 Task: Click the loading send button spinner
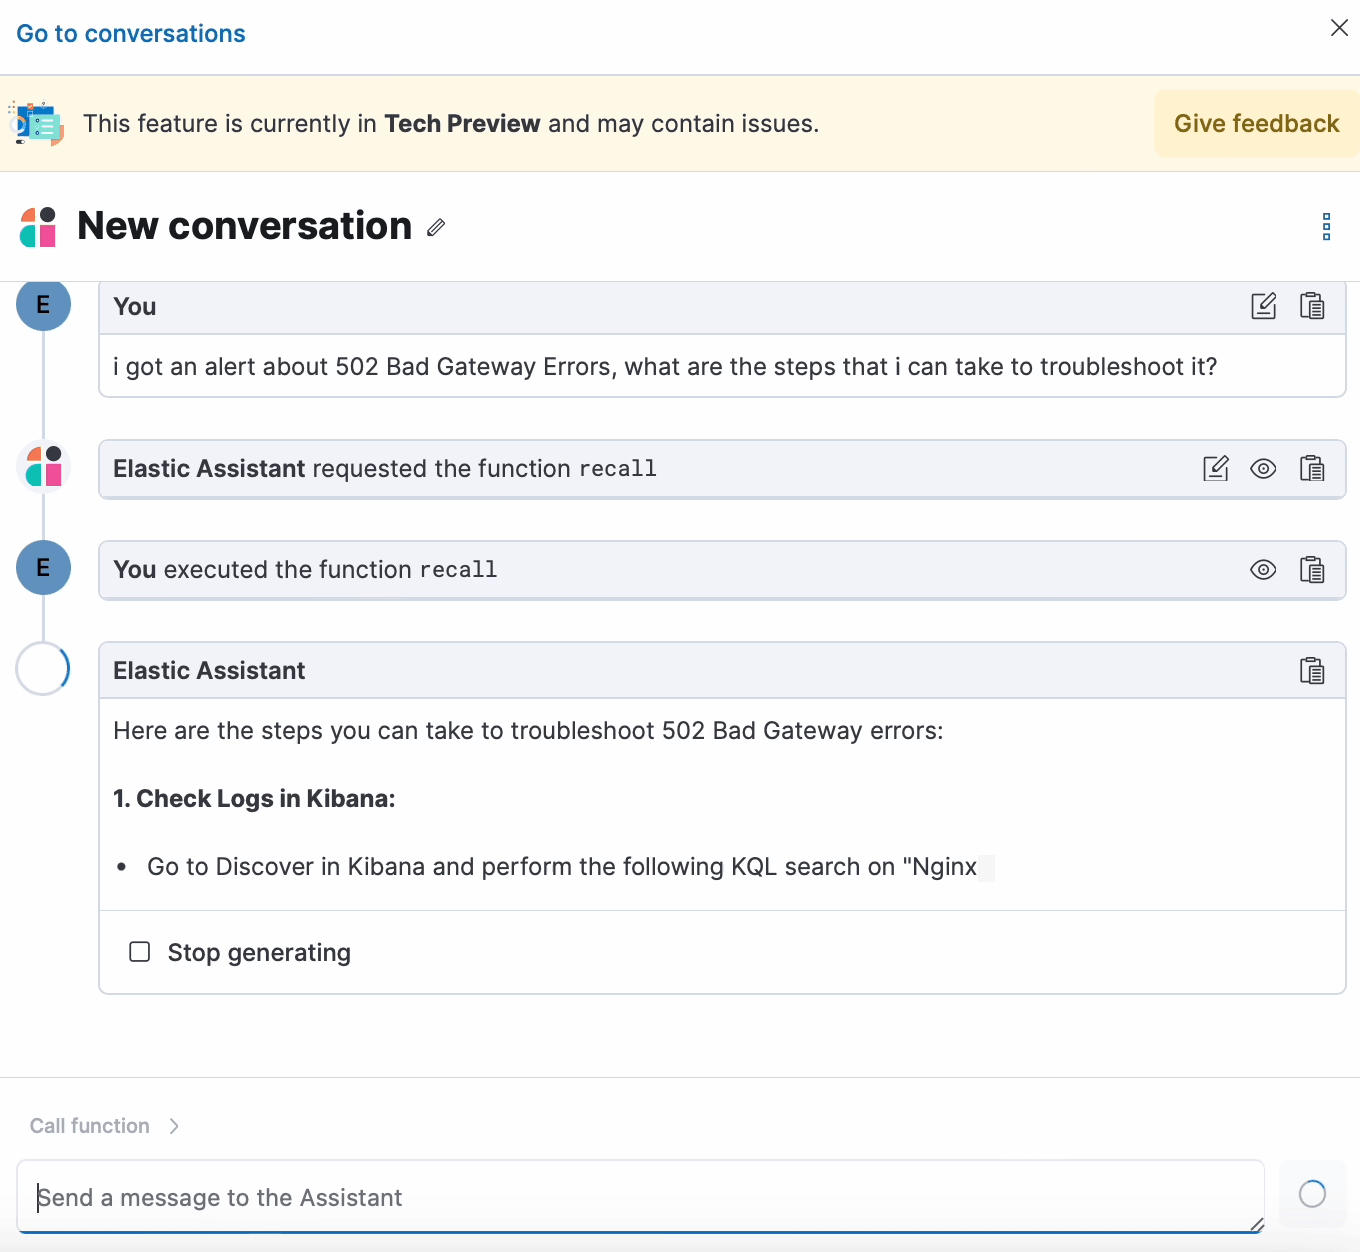(x=1311, y=1194)
